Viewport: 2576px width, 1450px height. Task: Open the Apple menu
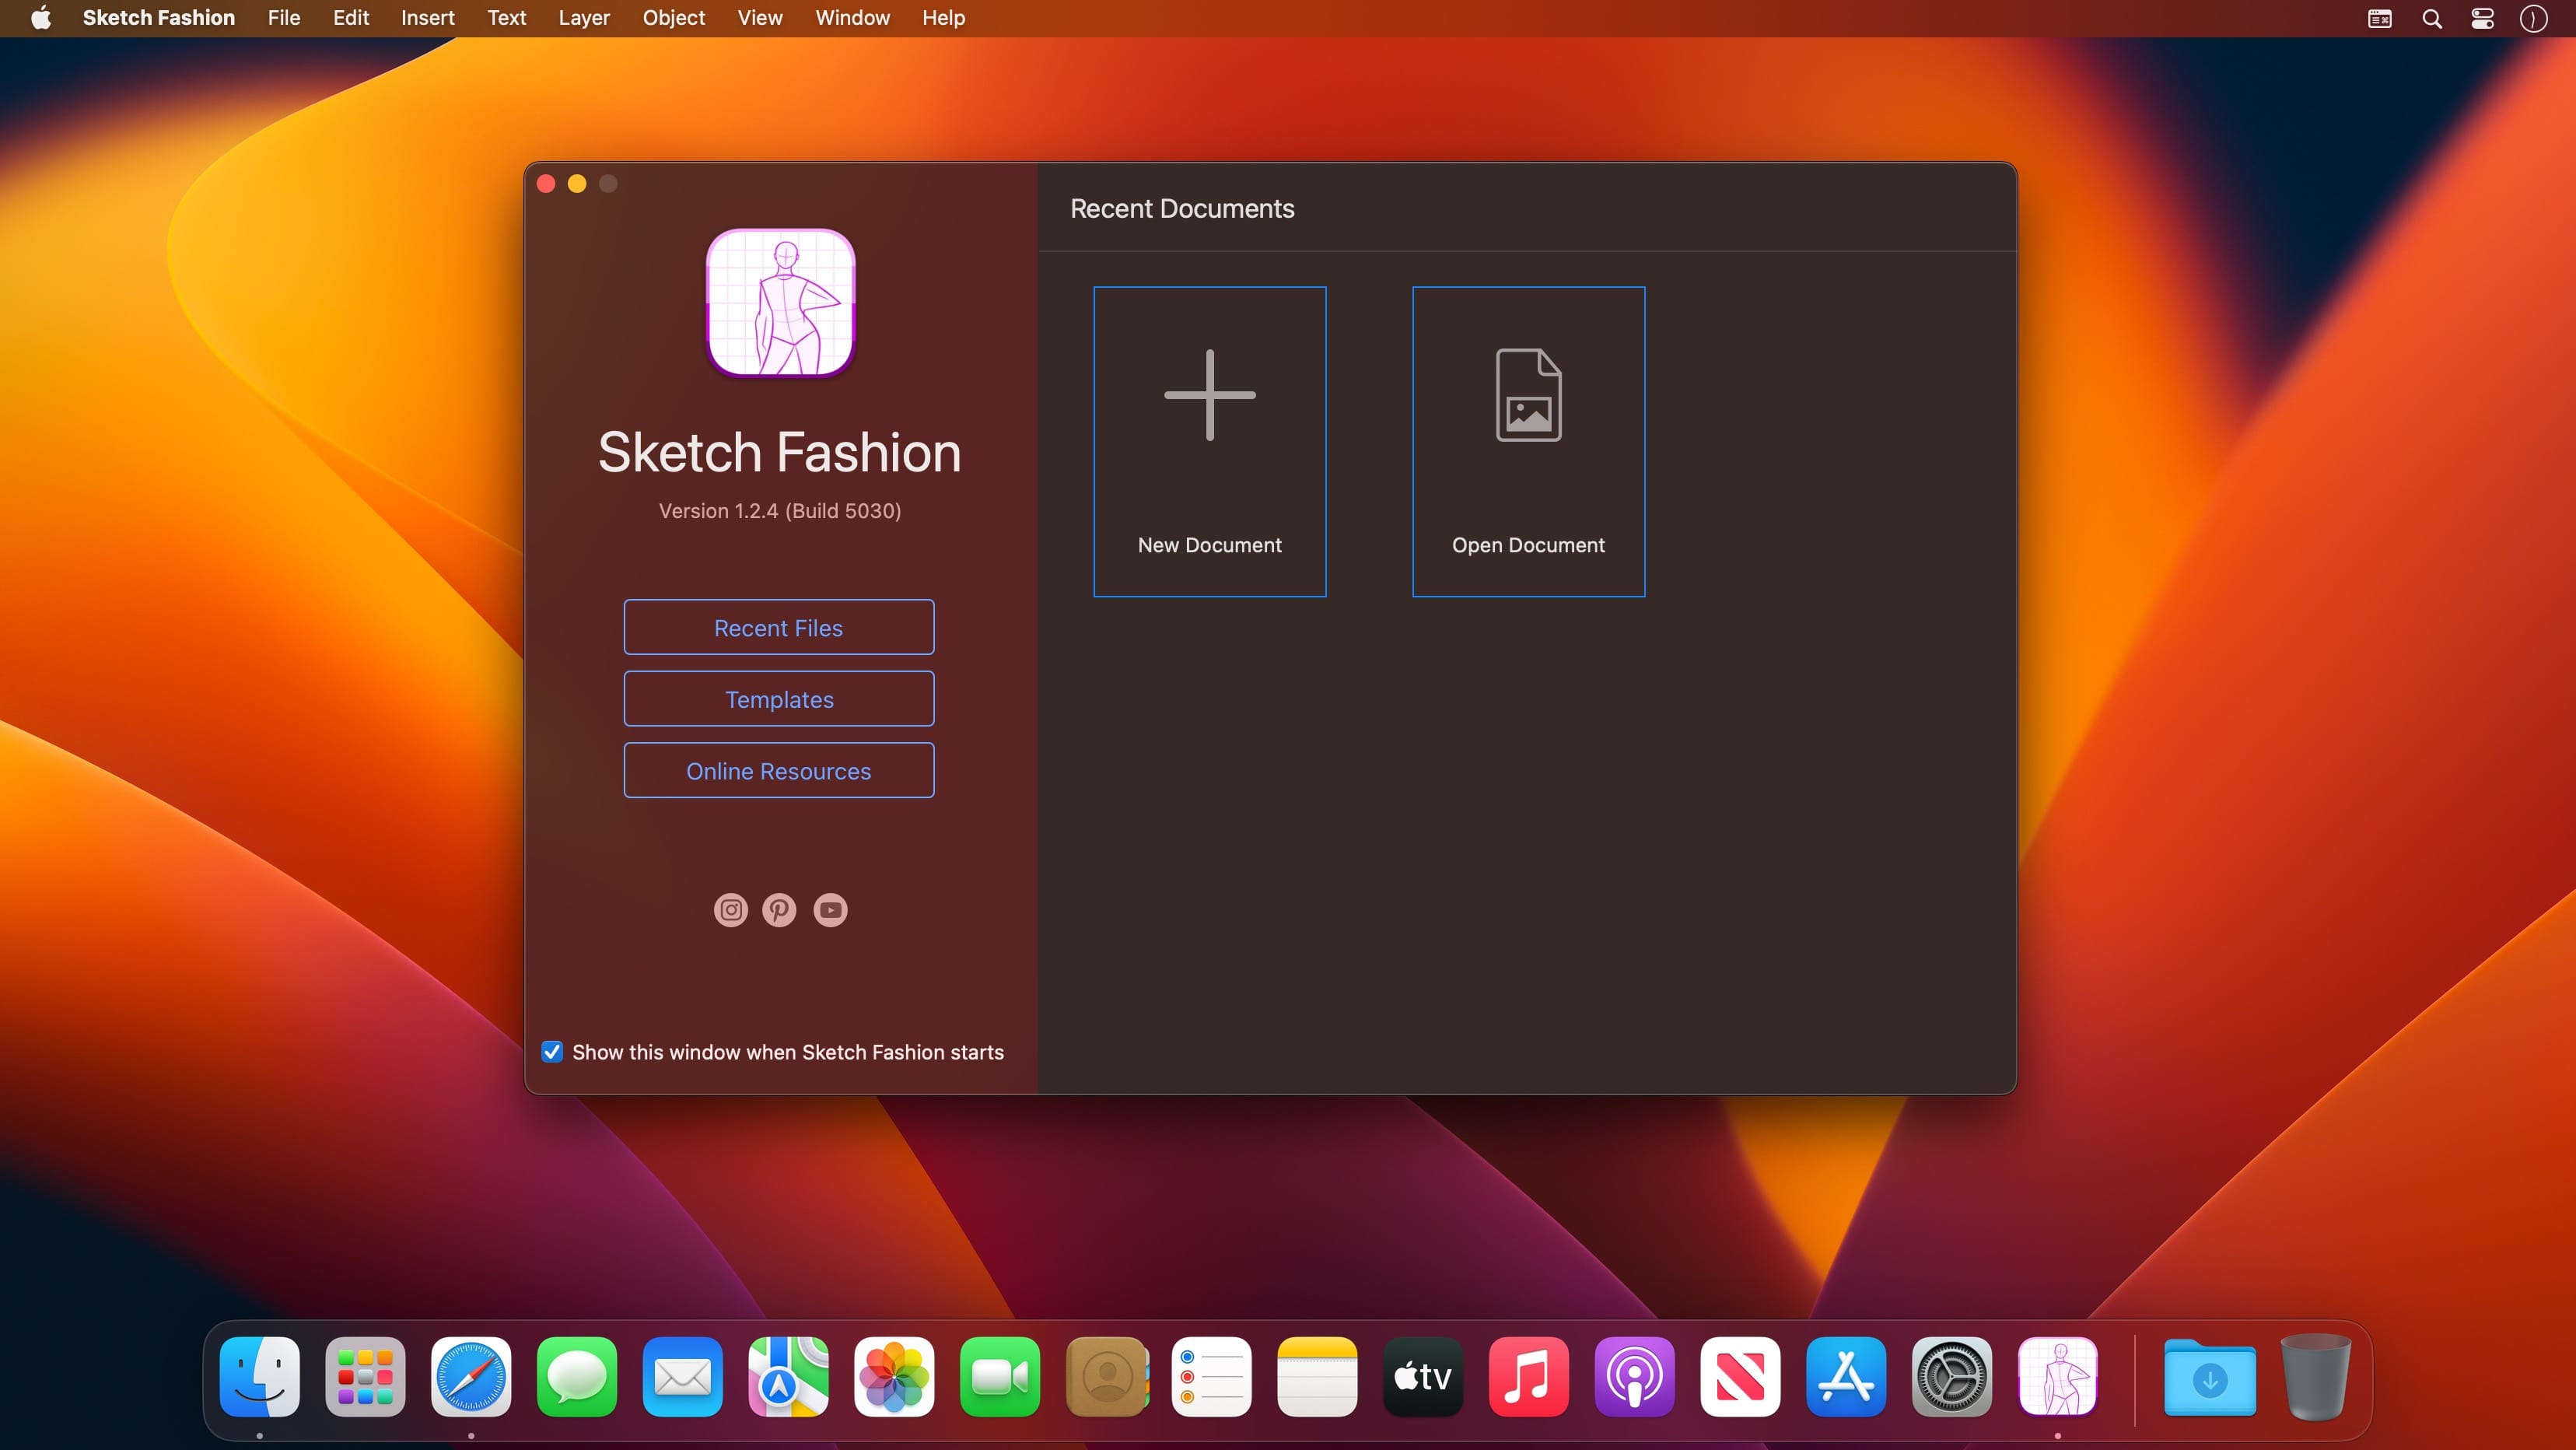tap(41, 18)
